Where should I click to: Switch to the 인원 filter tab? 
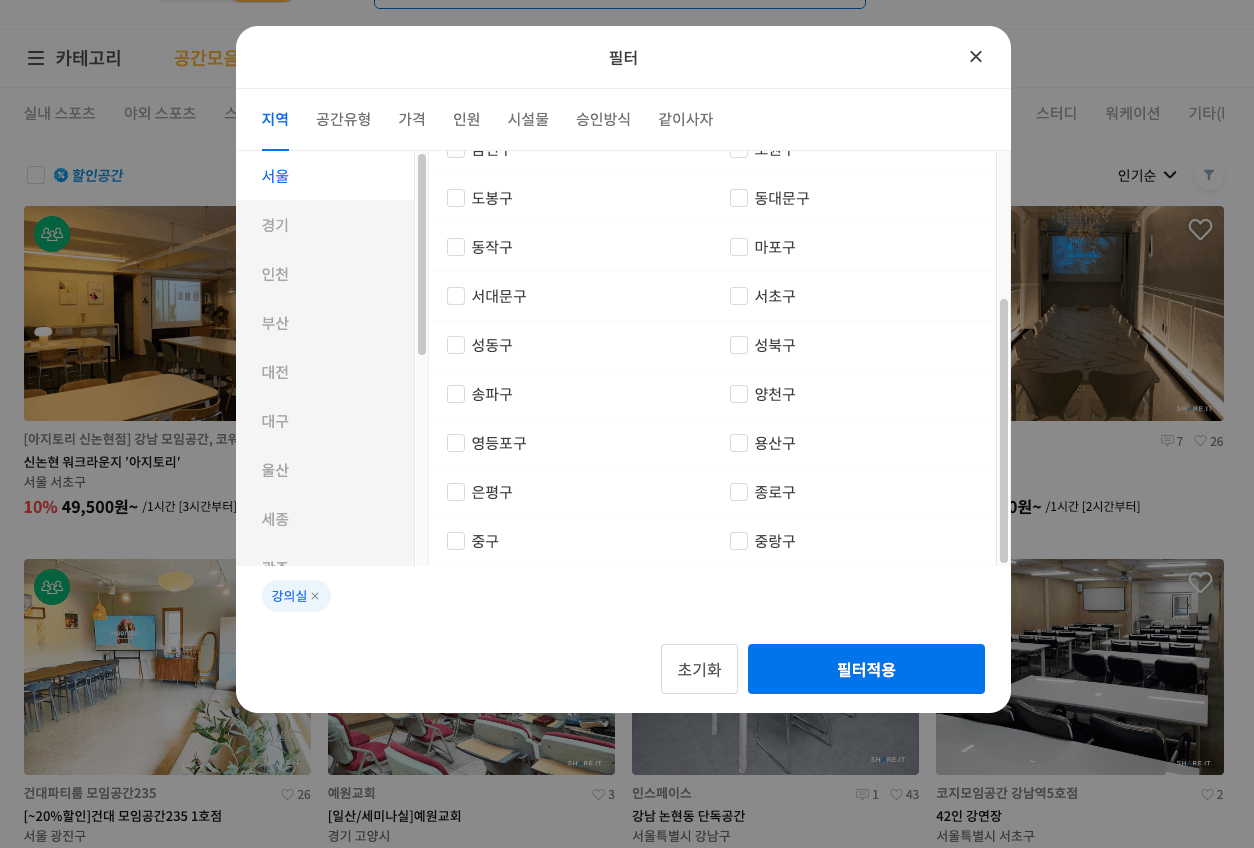(467, 119)
